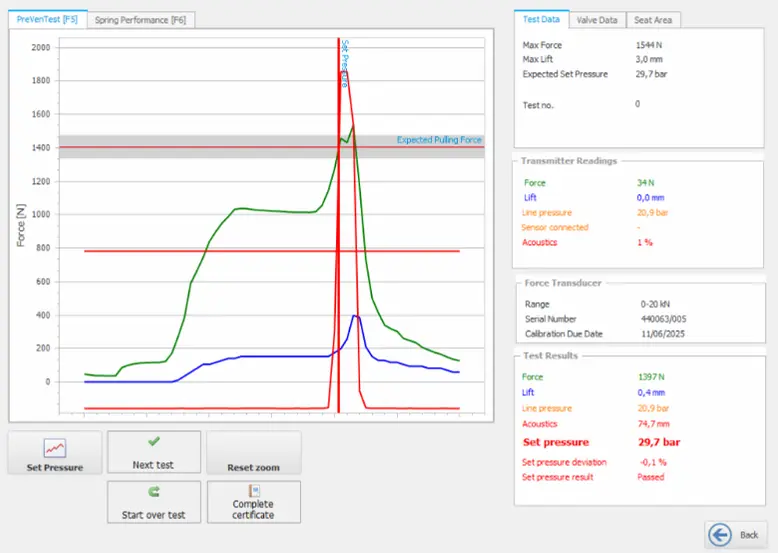778x553 pixels.
Task: Click the green arrow icon on Start over test
Action: pyautogui.click(x=154, y=492)
